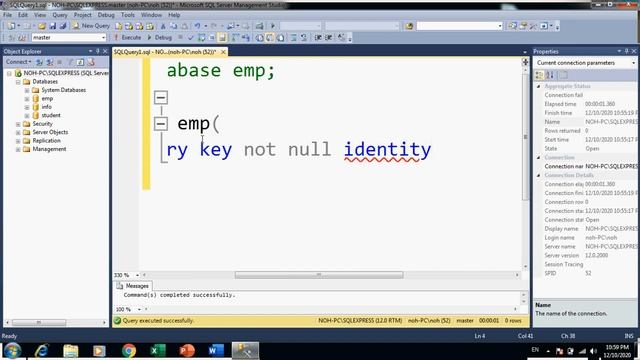Viewport: 640px width, 360px height.
Task: Open the File menu
Action: tap(7, 15)
